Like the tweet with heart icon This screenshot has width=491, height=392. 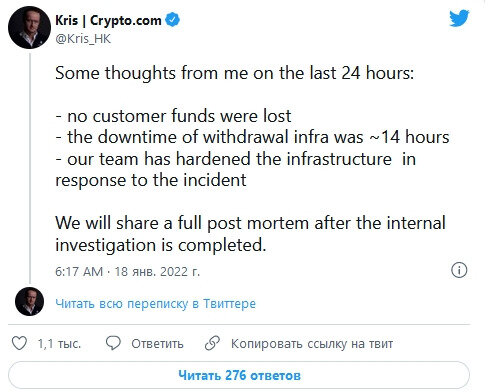(x=19, y=343)
